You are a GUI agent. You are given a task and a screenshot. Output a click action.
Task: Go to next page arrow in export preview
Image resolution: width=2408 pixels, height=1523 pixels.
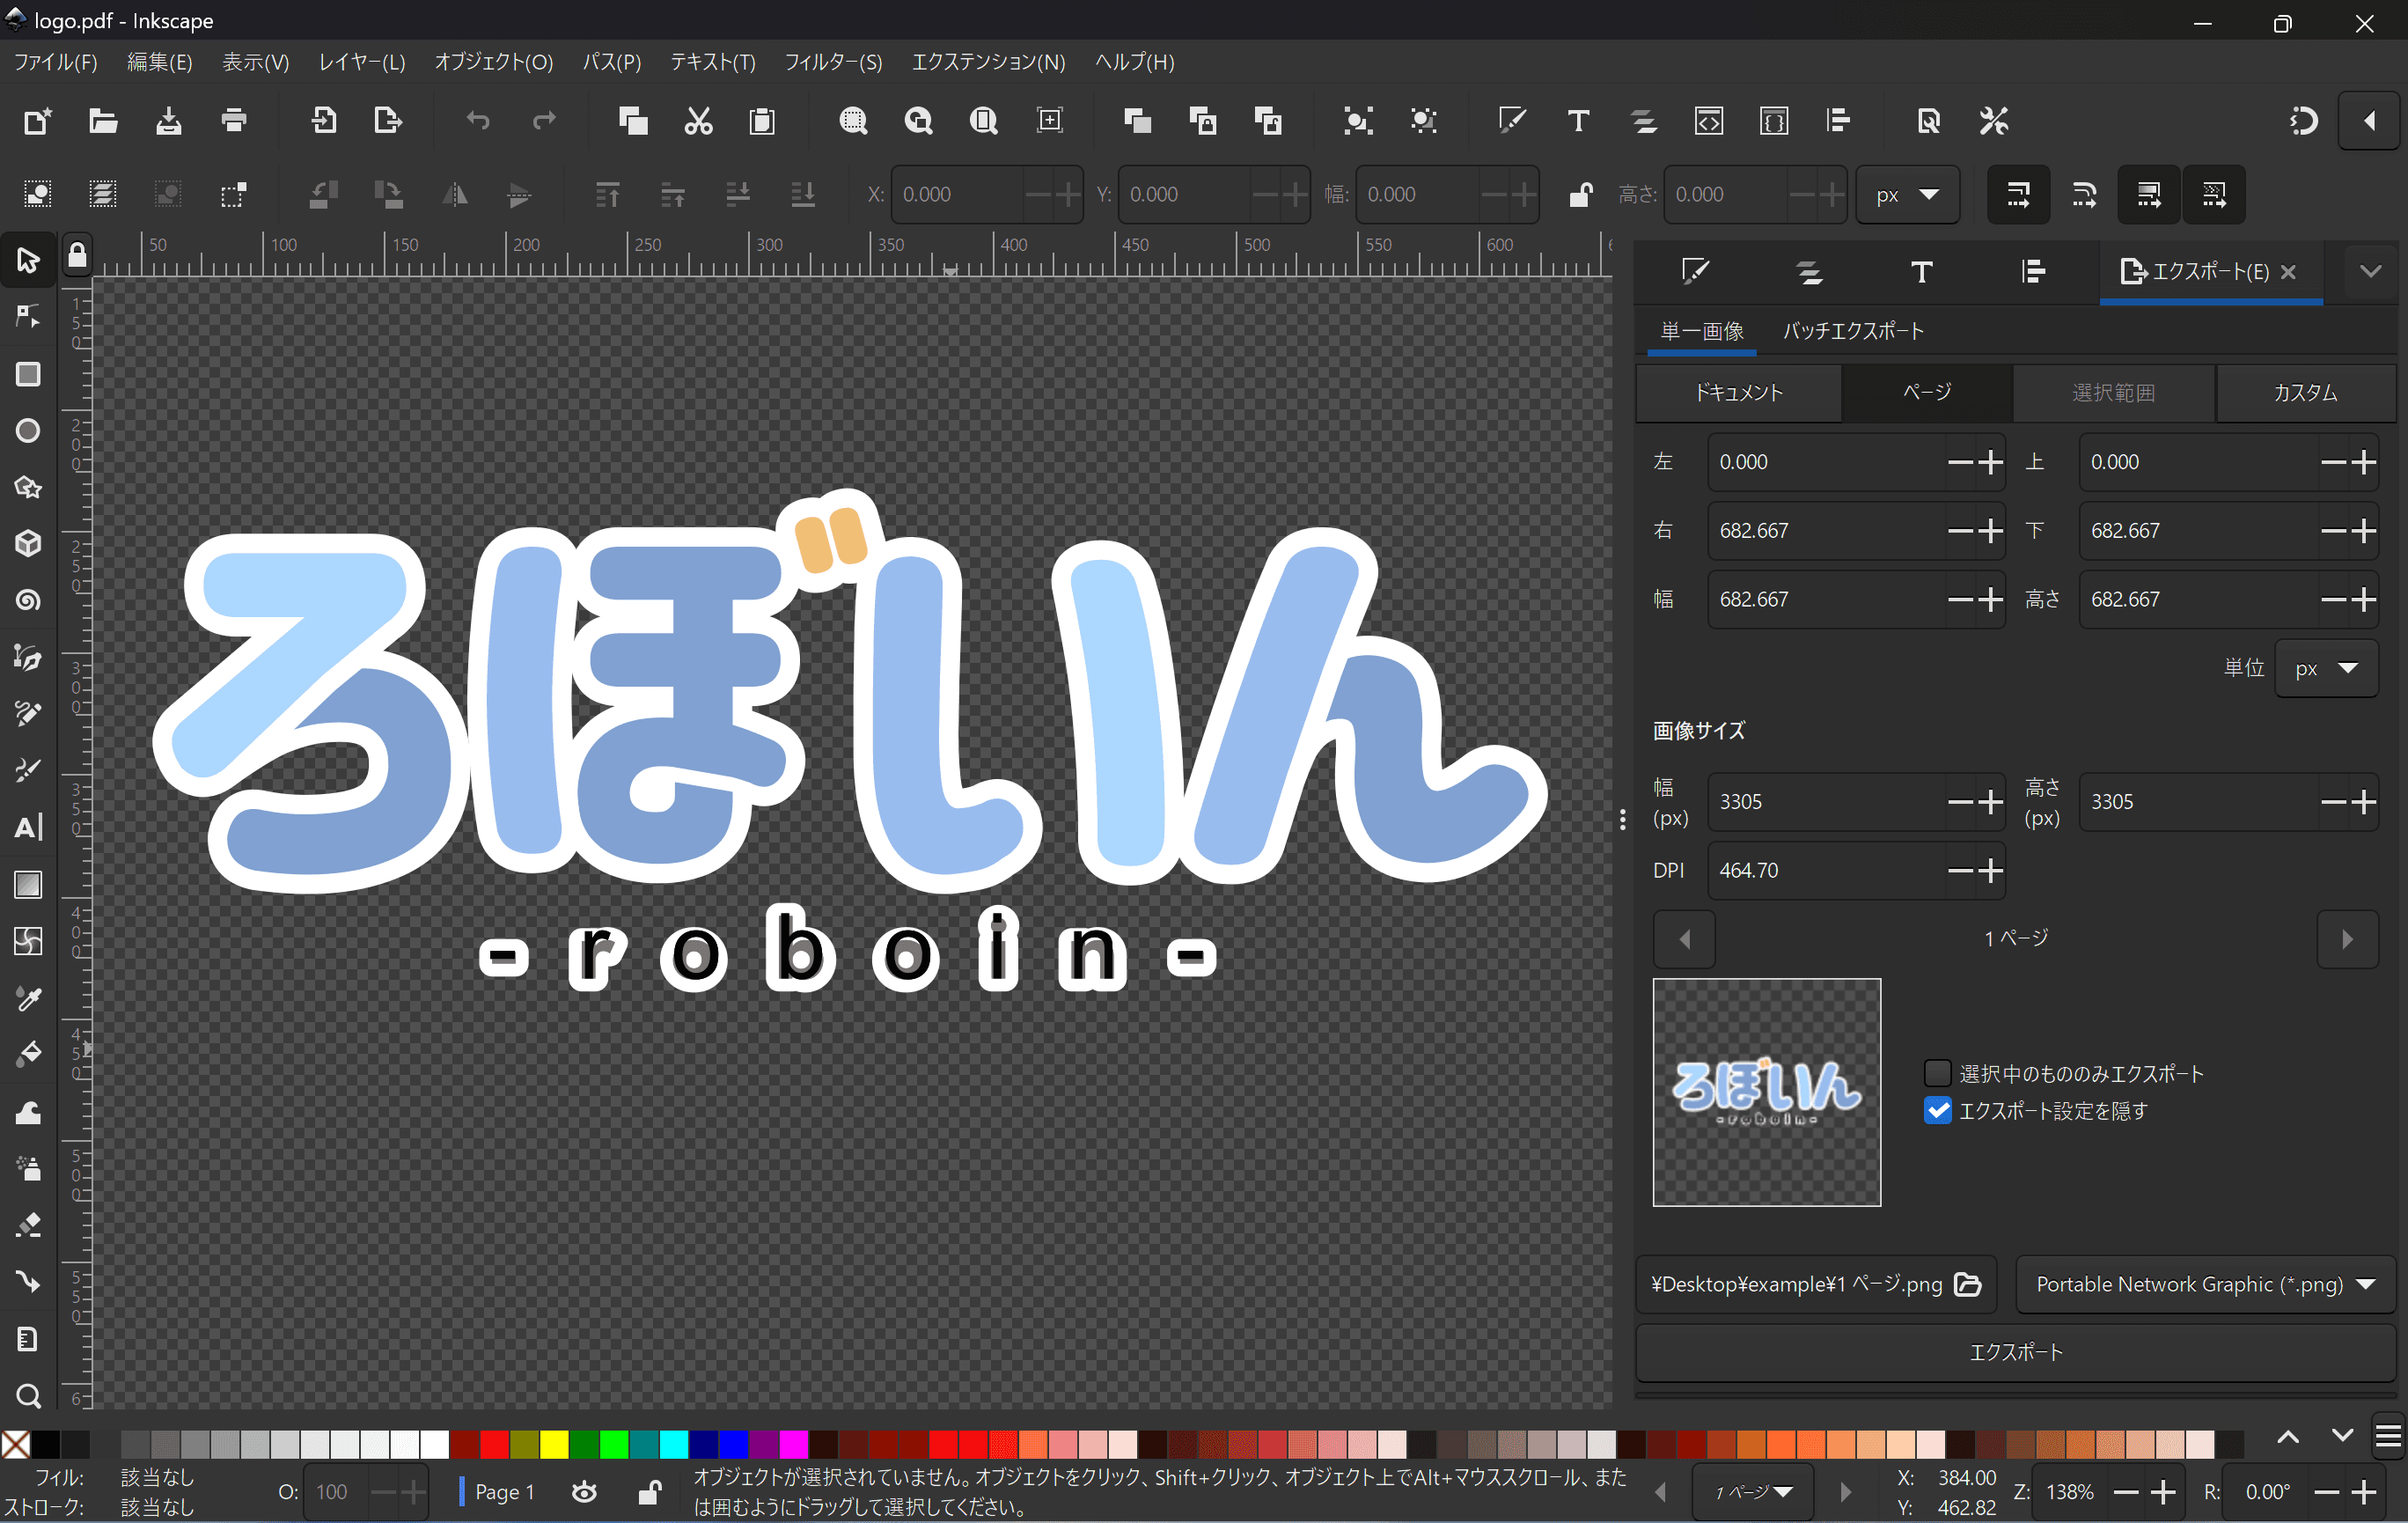coord(2347,938)
